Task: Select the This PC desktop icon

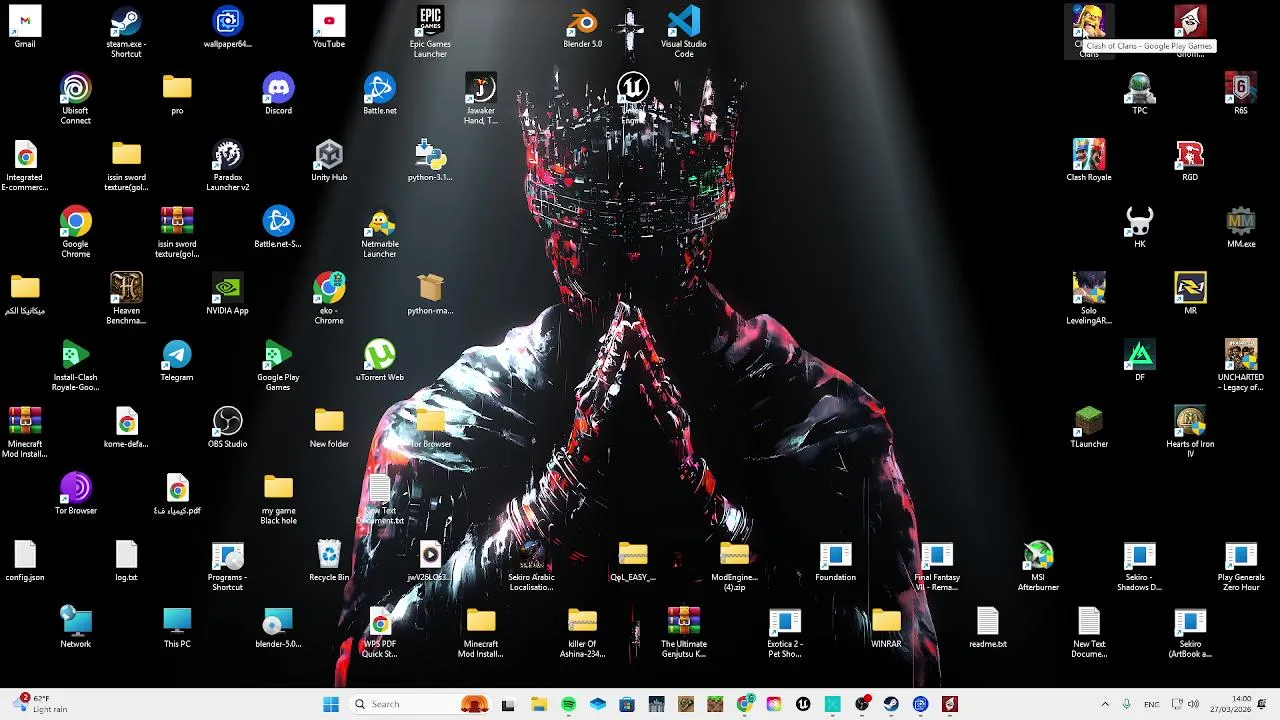Action: coord(177,628)
